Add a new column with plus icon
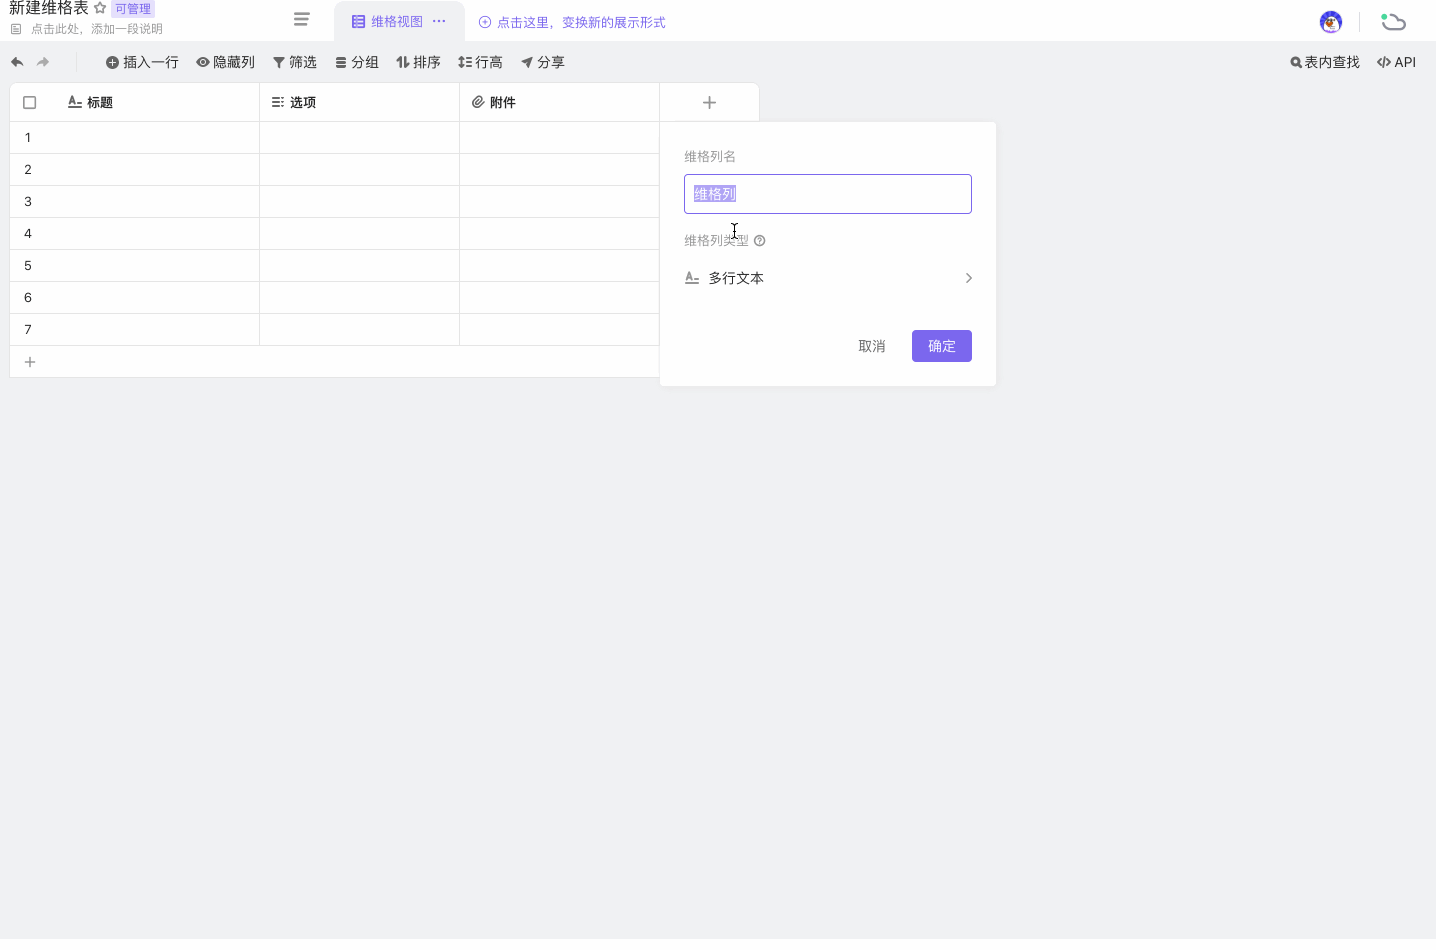This screenshot has width=1436, height=950. pos(709,102)
